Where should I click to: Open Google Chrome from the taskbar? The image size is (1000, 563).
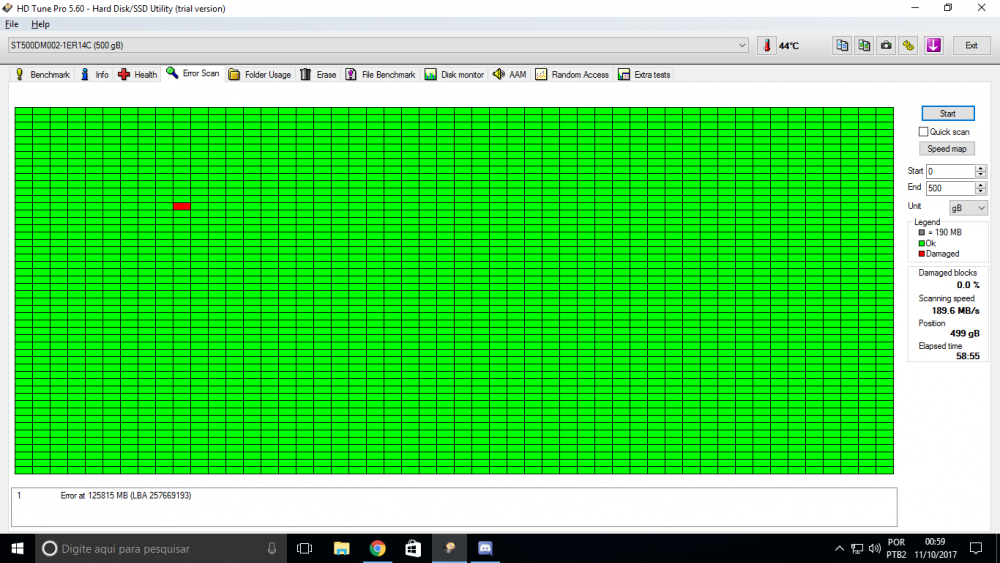click(377, 548)
